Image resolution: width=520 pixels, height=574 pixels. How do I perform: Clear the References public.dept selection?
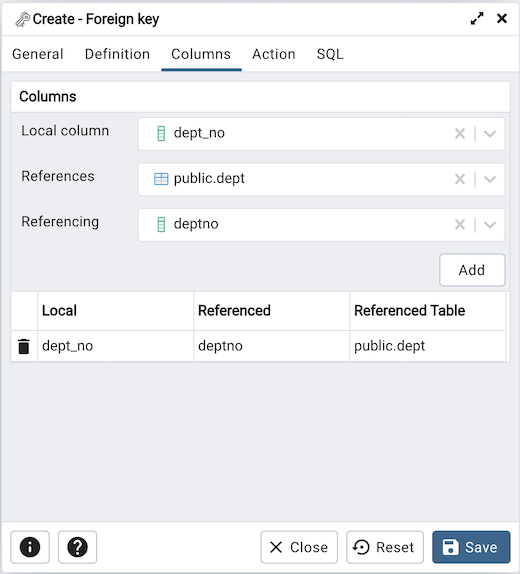pos(460,179)
